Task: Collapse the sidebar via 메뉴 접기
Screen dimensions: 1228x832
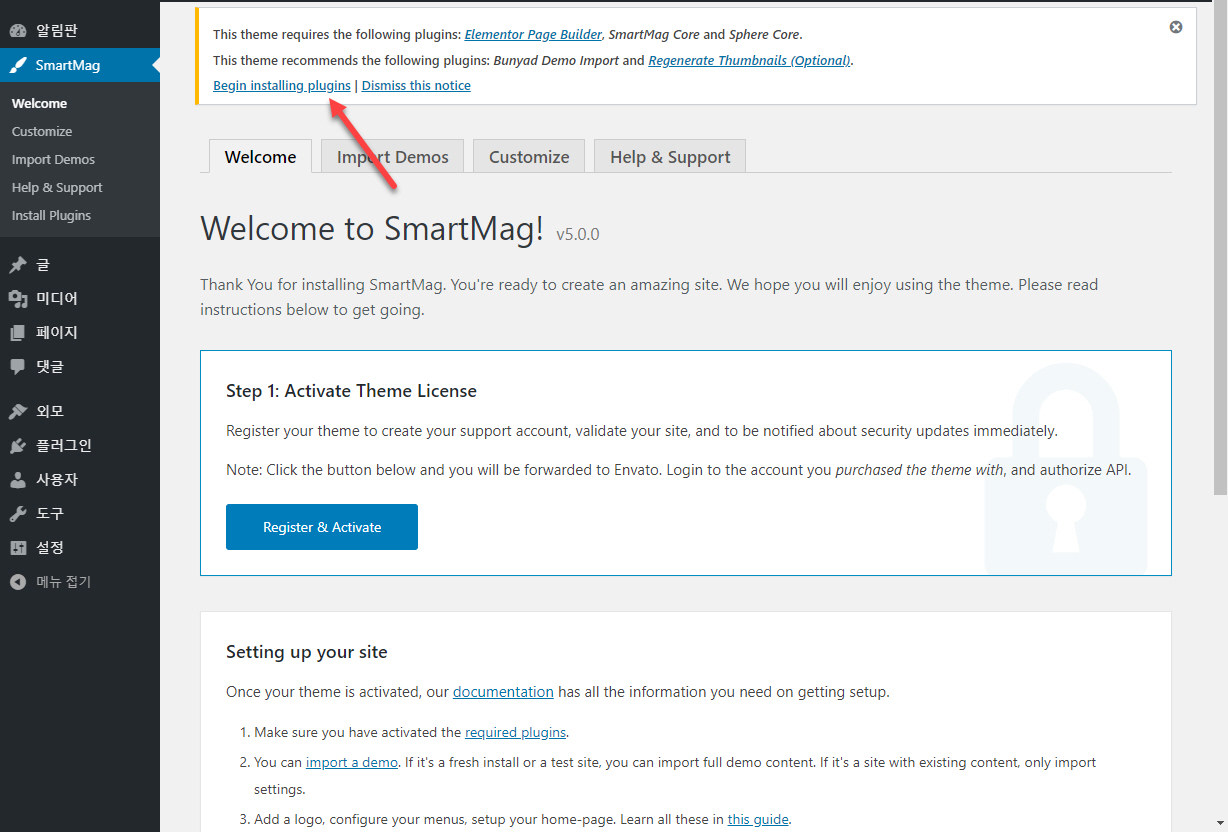Action: point(80,582)
